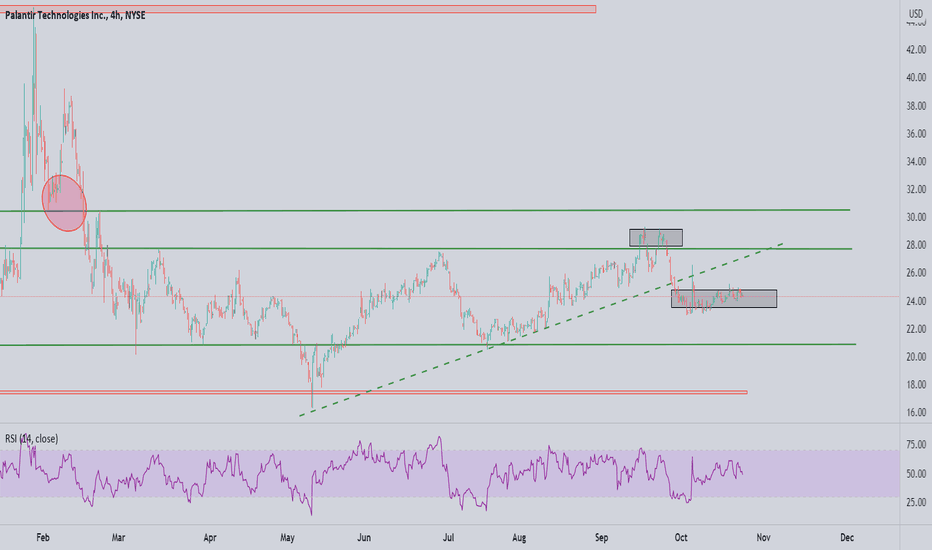This screenshot has width=932, height=550.
Task: Select the gray rectangle around the 24 price level
Action: pos(724,298)
